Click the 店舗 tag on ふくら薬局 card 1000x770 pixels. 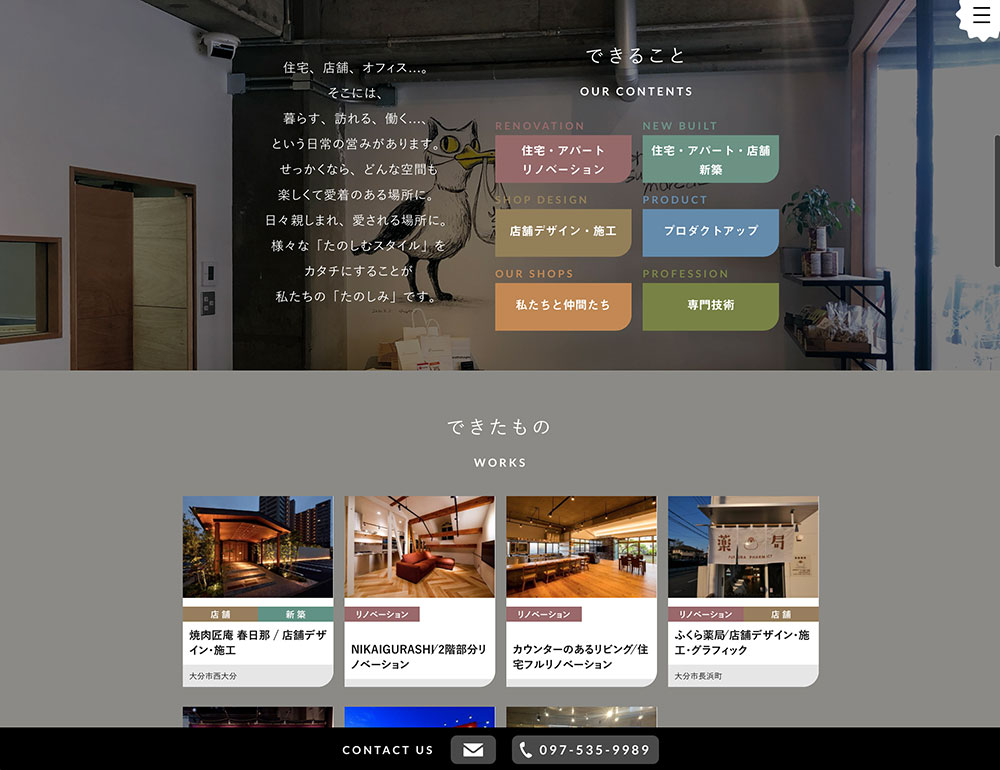[781, 614]
